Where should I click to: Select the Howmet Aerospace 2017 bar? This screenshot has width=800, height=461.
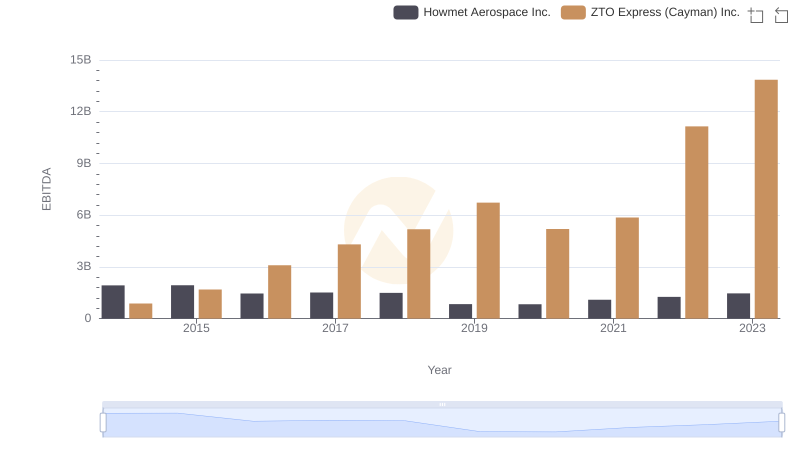pyautogui.click(x=321, y=305)
